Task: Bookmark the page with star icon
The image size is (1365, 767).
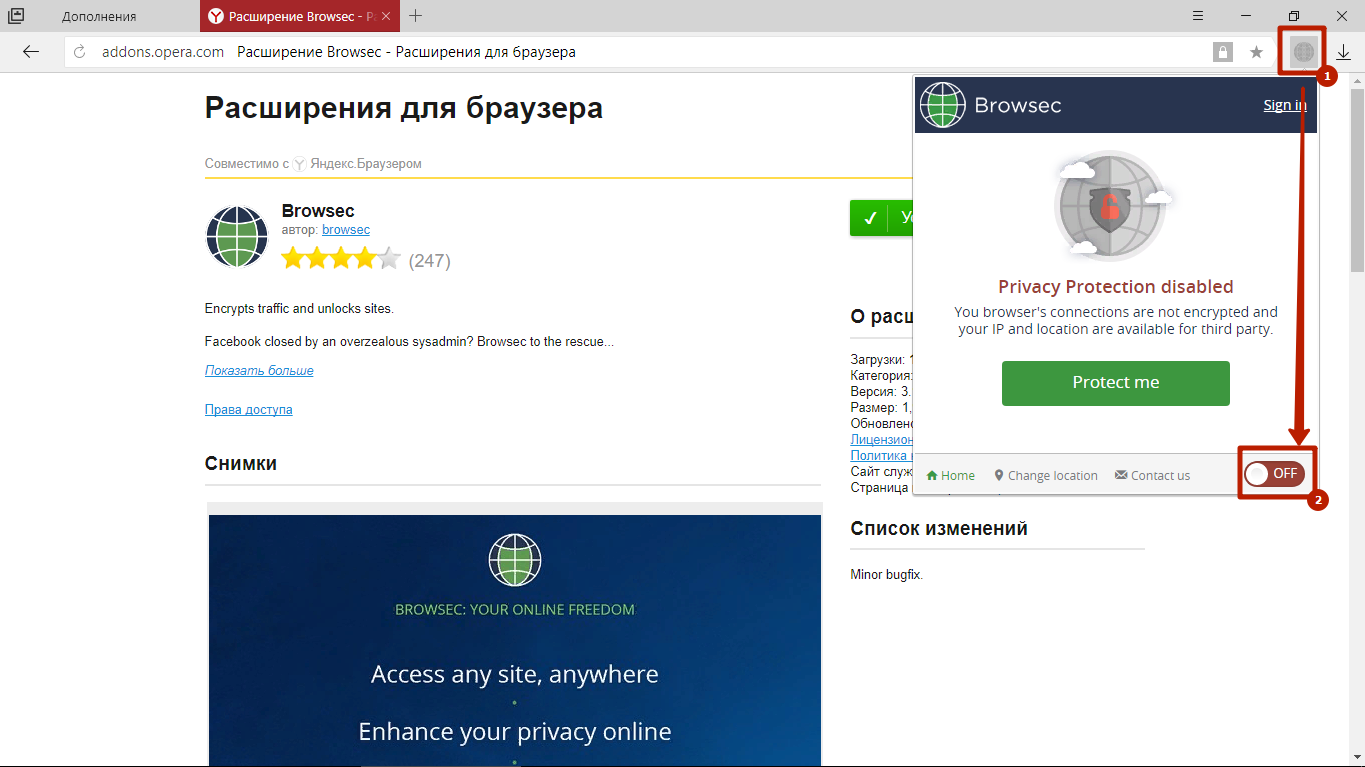Action: tap(1256, 52)
